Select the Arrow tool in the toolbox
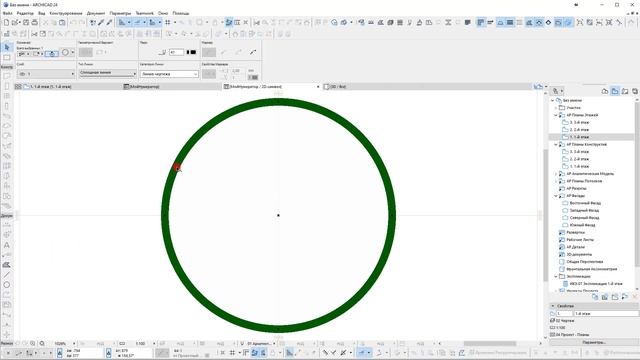The height and width of the screenshot is (360, 640). click(7, 48)
